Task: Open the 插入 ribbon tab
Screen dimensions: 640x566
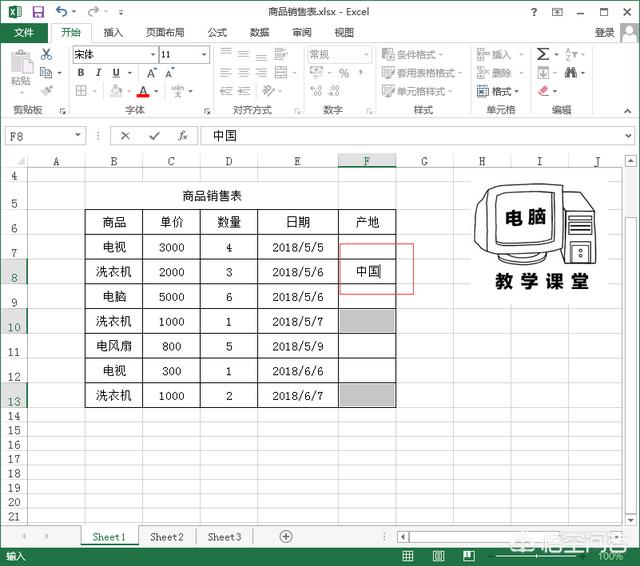Action: click(x=113, y=32)
